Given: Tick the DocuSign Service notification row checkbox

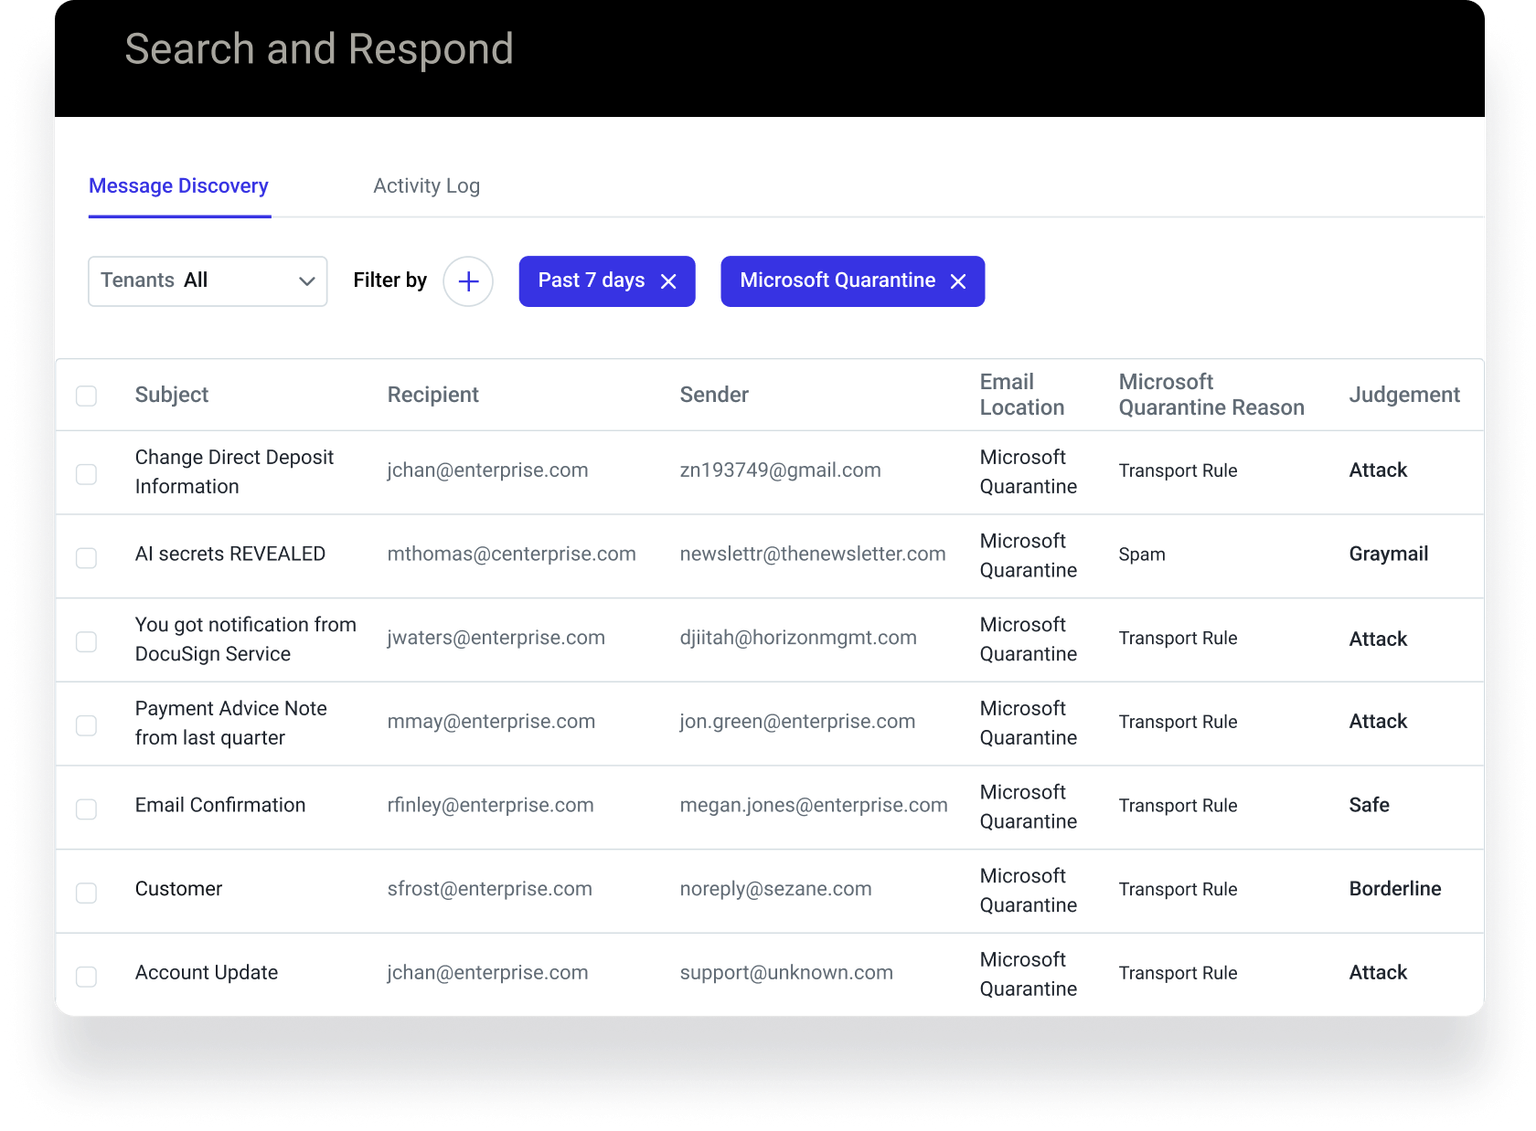Looking at the screenshot, I should point(87,641).
